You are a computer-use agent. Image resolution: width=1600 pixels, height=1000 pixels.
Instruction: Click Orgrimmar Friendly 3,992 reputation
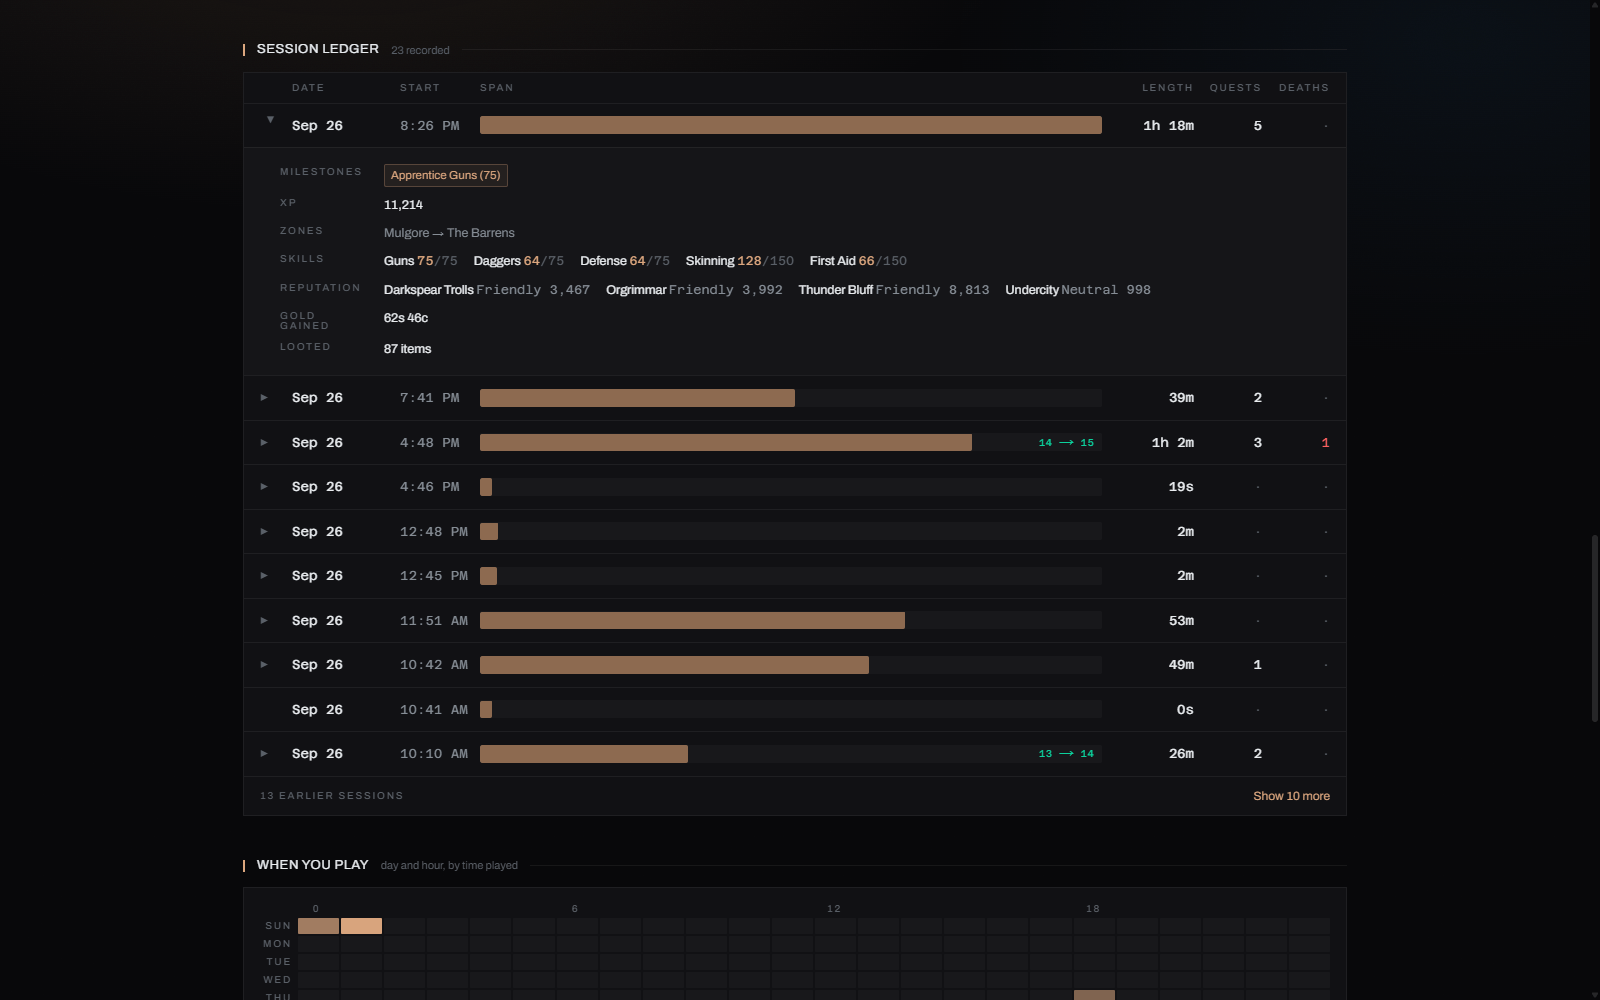(x=694, y=290)
